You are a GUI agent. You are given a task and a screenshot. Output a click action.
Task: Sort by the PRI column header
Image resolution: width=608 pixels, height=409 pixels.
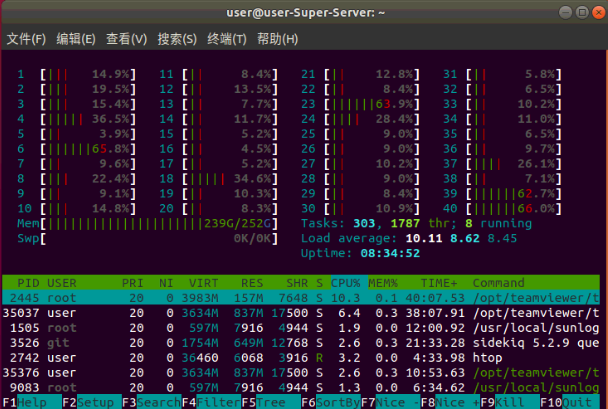[133, 283]
